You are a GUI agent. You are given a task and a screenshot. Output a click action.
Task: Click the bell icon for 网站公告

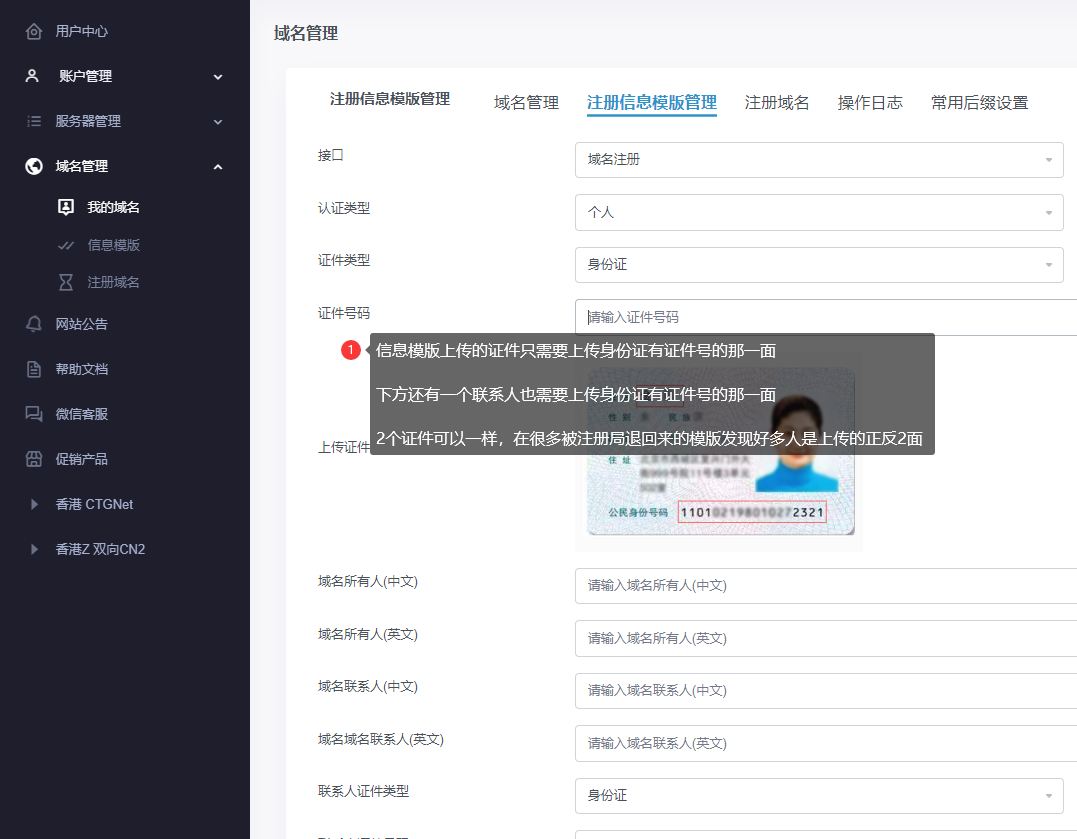pos(34,324)
